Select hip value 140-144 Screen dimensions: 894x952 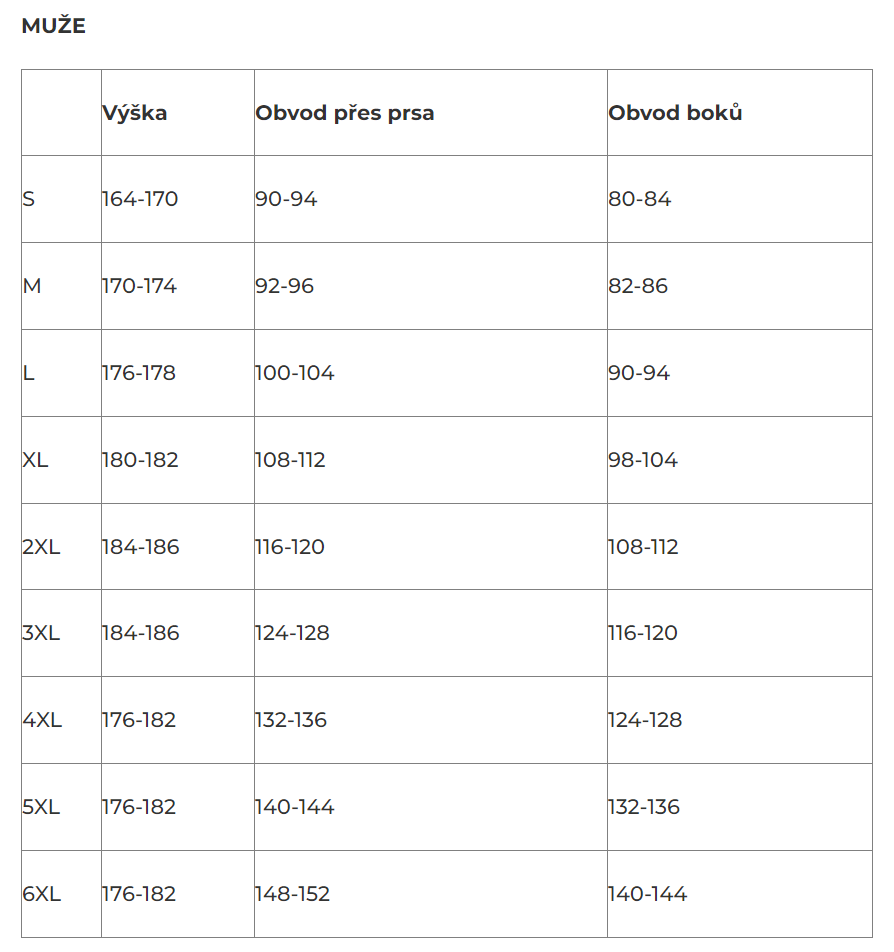[647, 894]
